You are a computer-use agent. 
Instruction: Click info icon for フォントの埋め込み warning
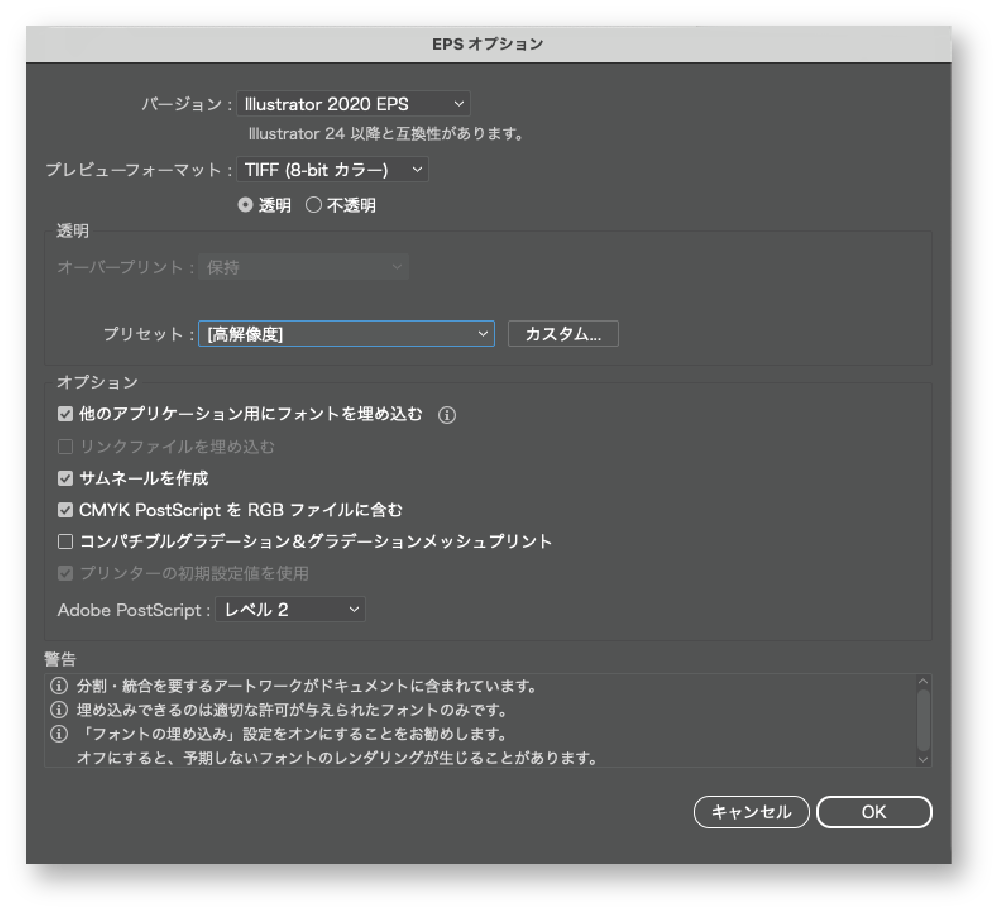[58, 735]
